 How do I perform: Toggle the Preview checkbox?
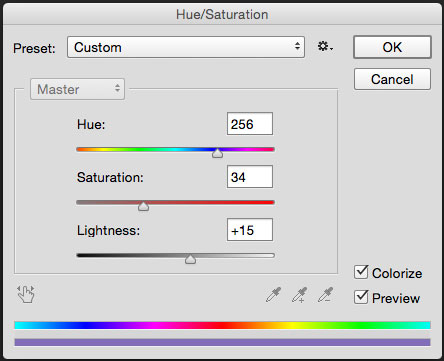click(361, 297)
